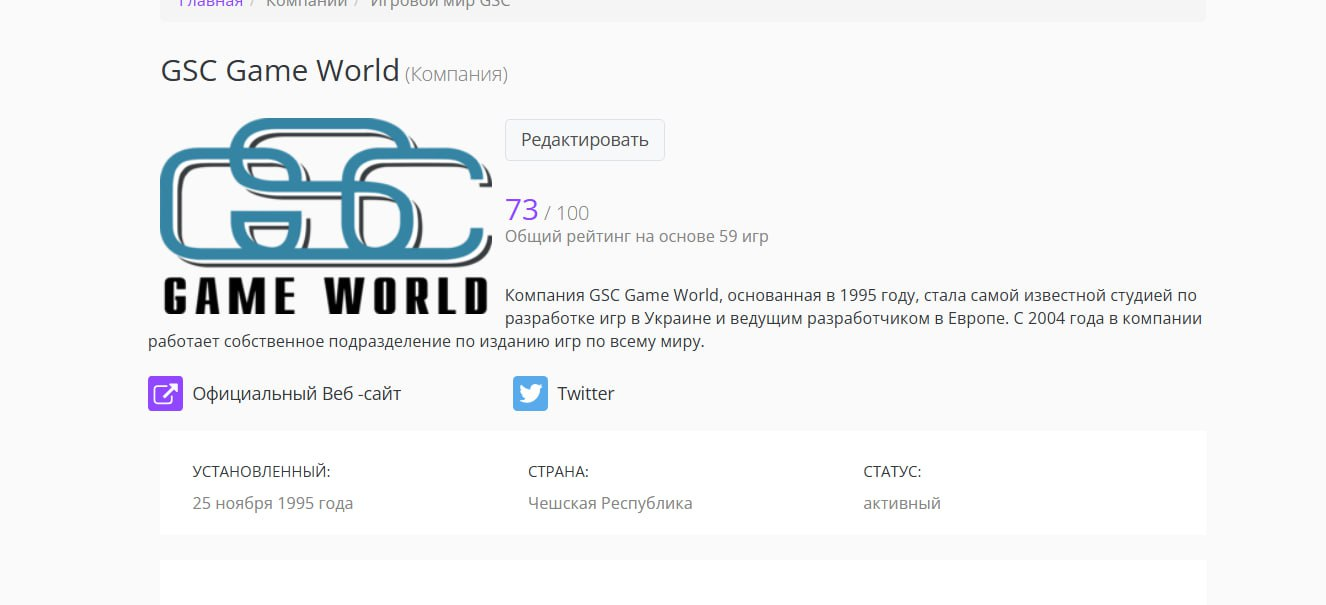Click the (Компания) subtitle next to heading
The width and height of the screenshot is (1326, 605).
tap(456, 75)
